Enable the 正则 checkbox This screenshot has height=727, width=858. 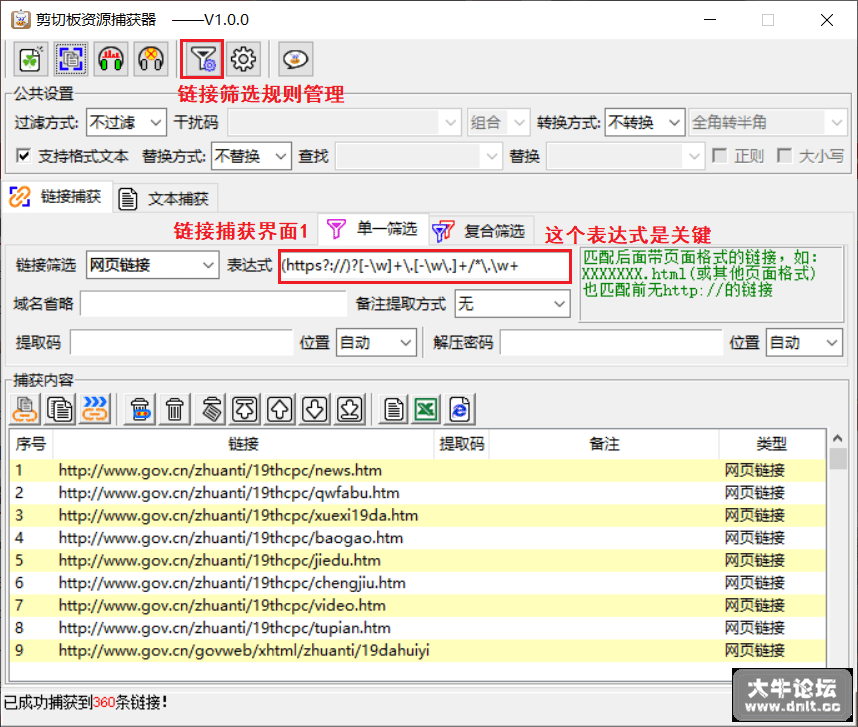[x=720, y=156]
